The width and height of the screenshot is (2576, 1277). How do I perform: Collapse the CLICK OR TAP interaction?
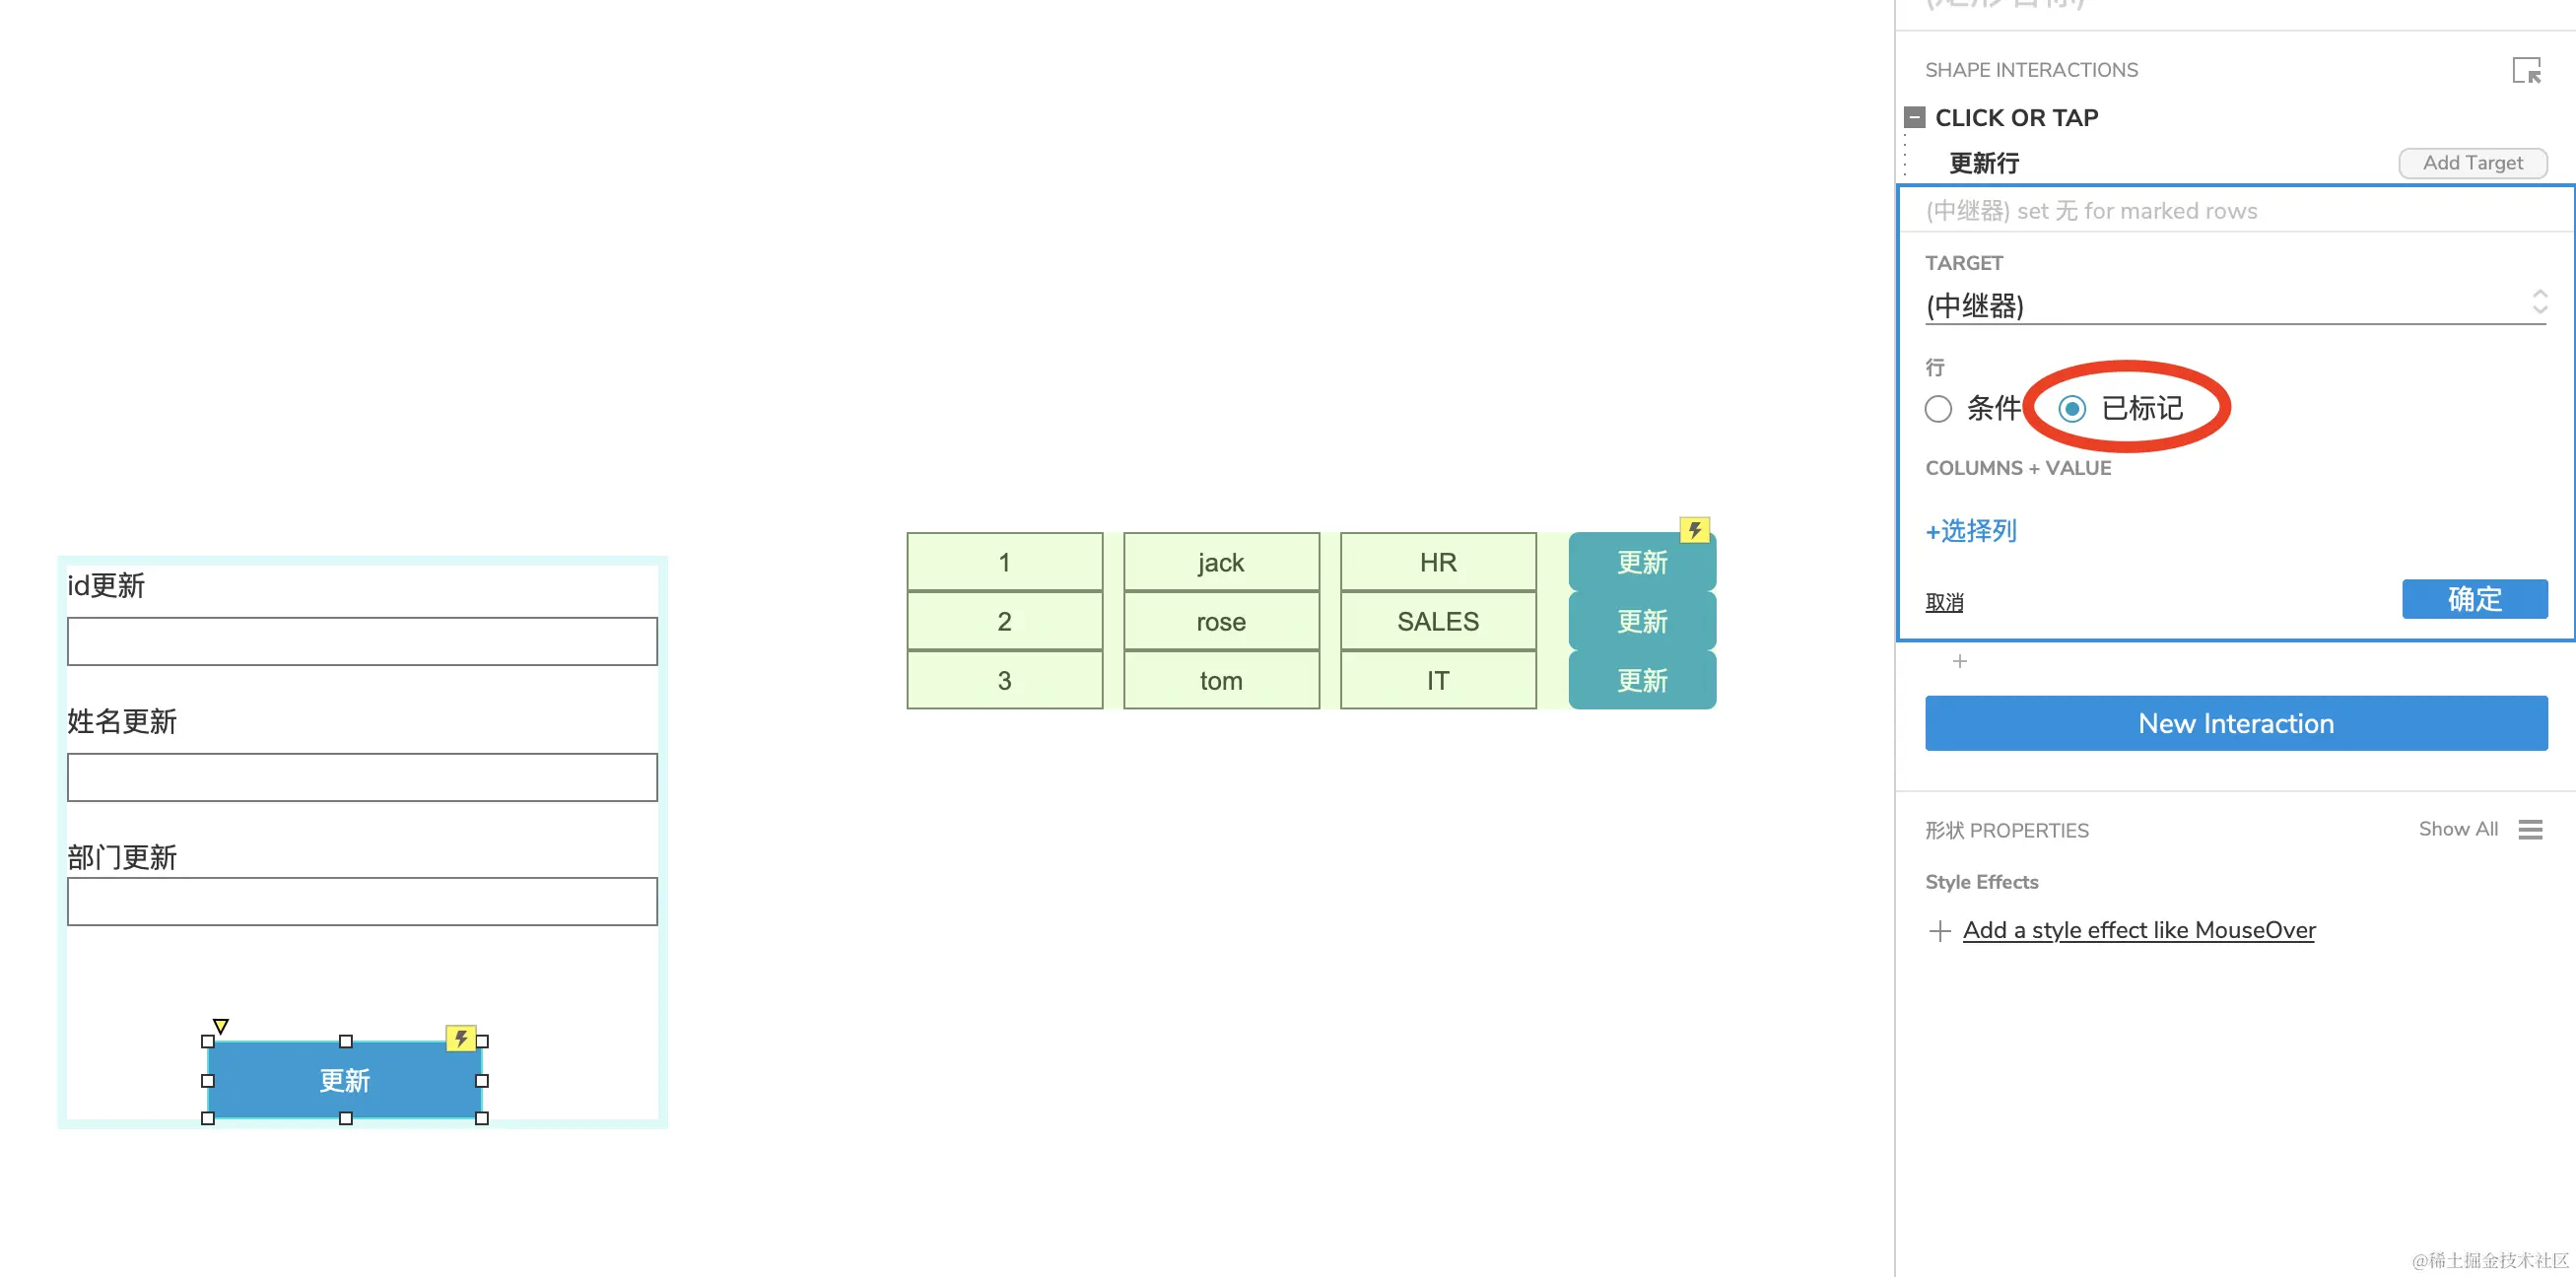coord(1914,118)
